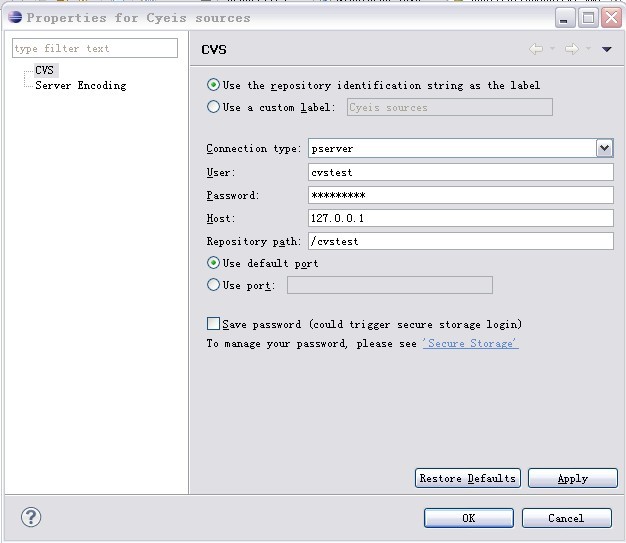626x543 pixels.
Task: Click the Eclipse icon in title bar
Action: (x=14, y=17)
